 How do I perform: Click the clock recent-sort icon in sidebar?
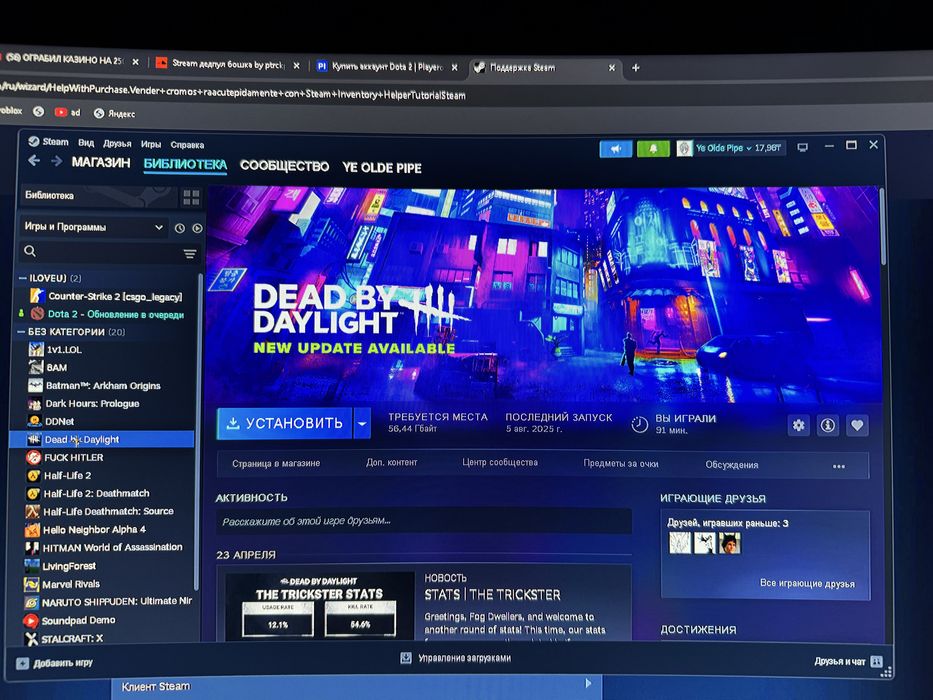click(x=180, y=228)
